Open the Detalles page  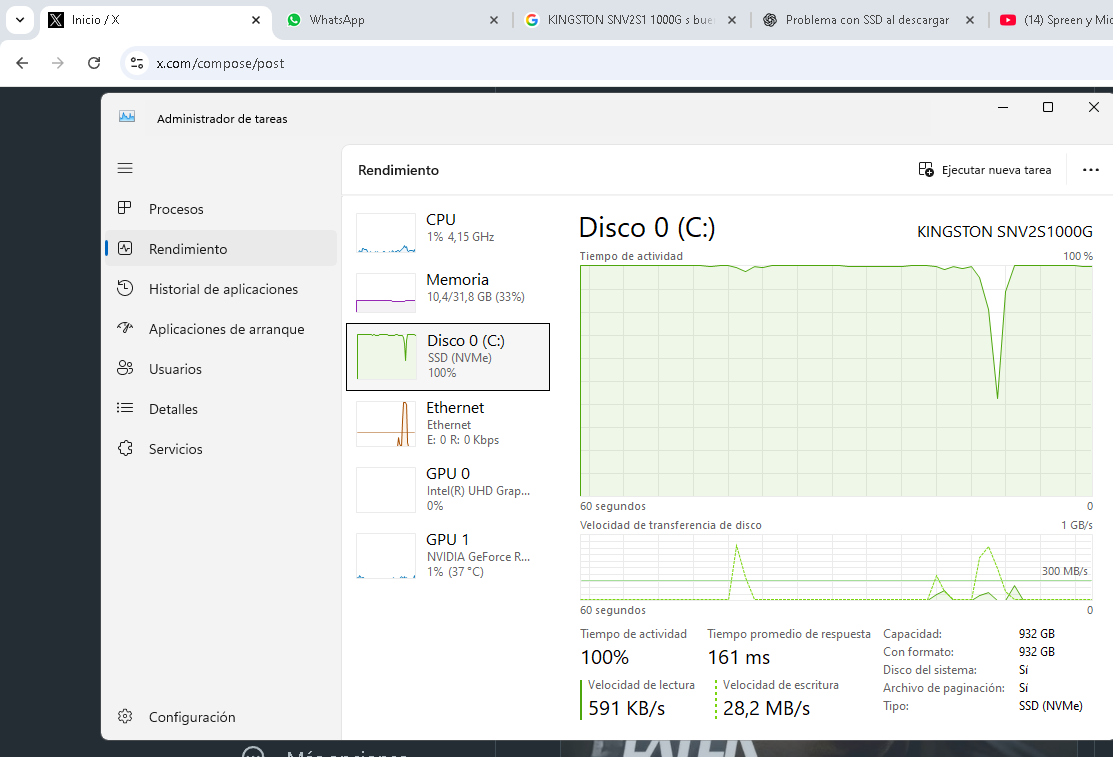[x=221, y=409]
